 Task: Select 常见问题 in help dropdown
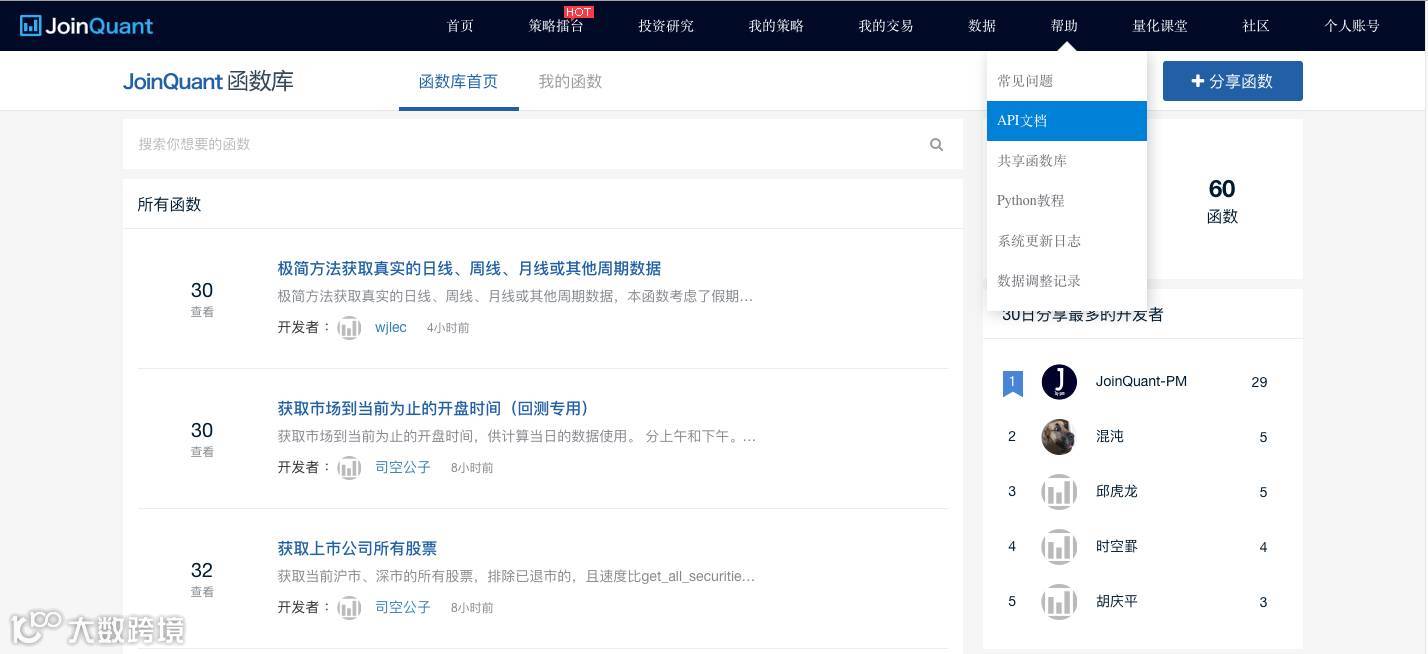(x=1066, y=81)
